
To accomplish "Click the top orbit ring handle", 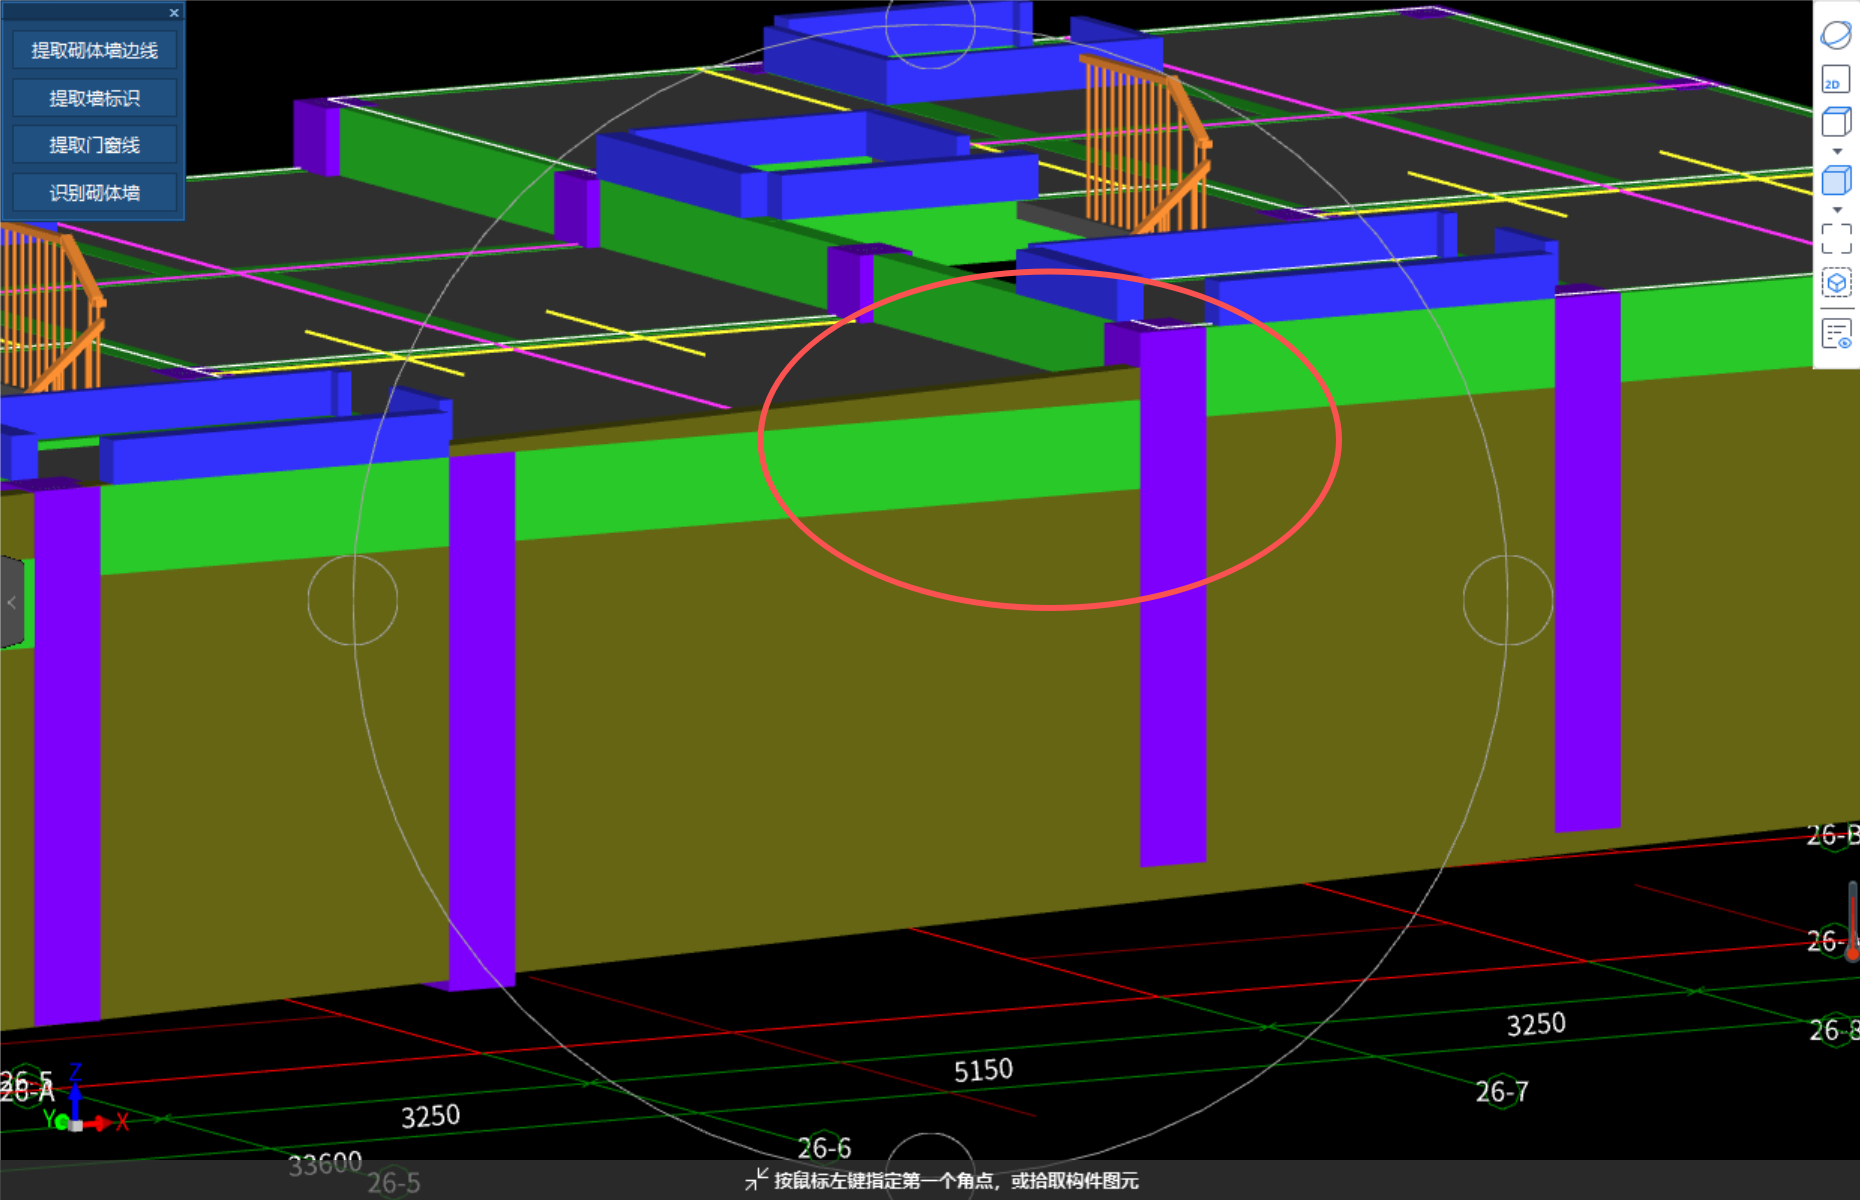I will coord(930,24).
